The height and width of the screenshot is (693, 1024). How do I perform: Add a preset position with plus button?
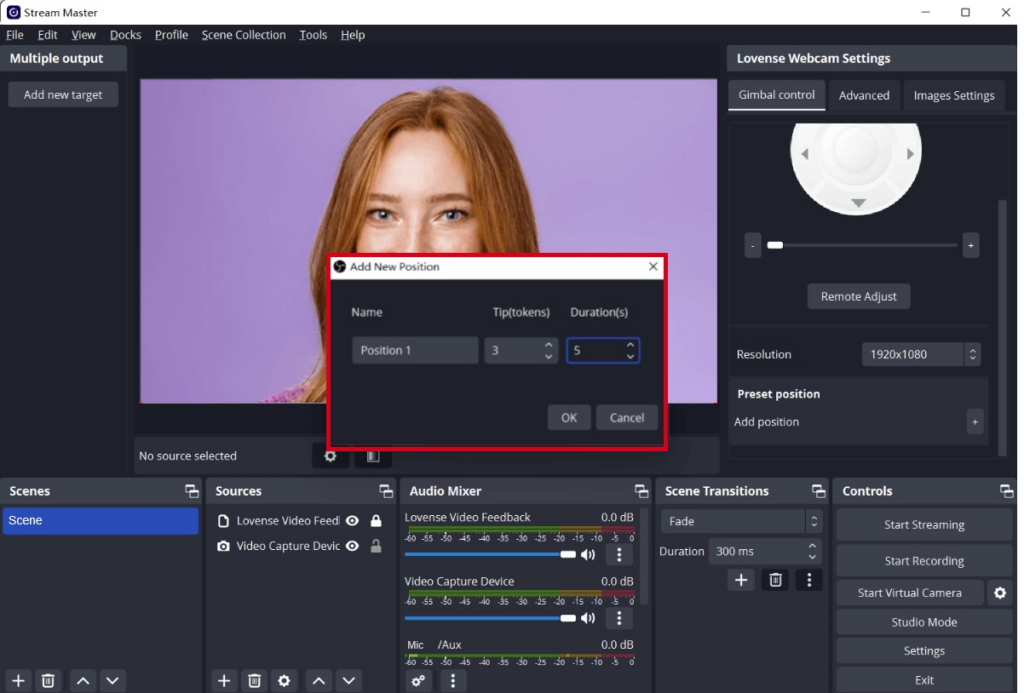point(975,422)
